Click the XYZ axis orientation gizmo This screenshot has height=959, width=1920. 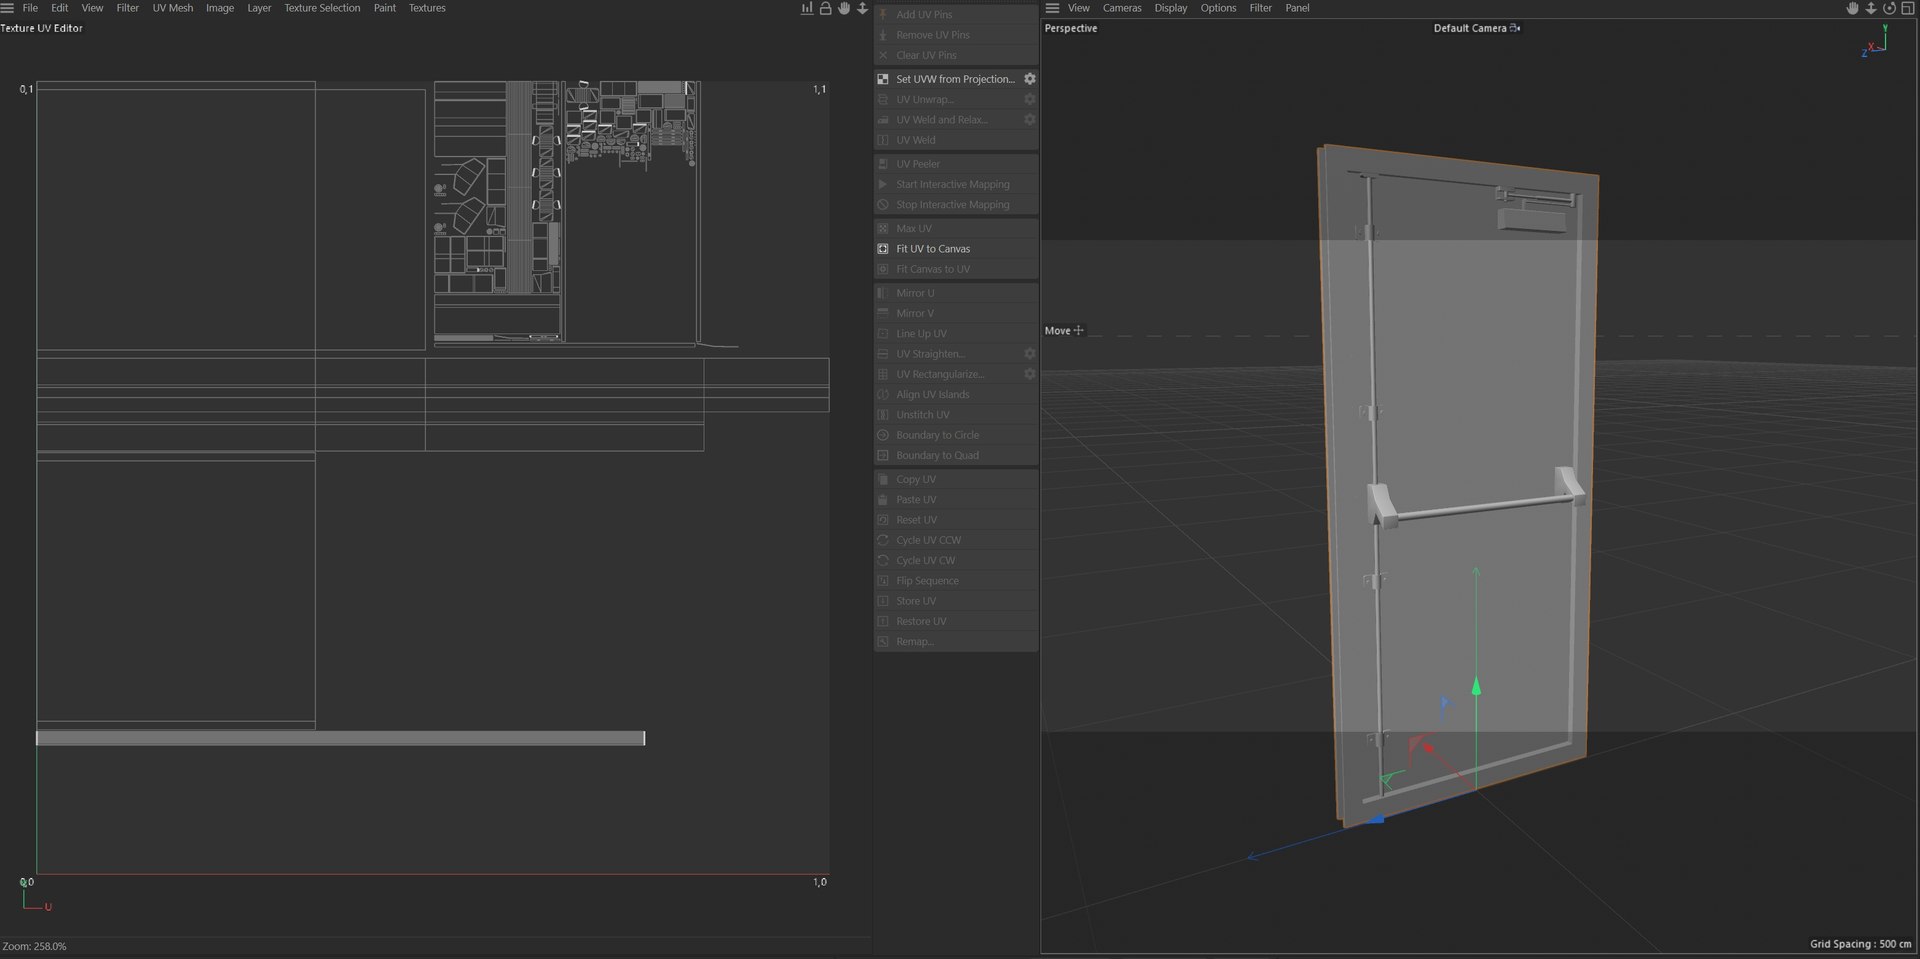[1874, 41]
